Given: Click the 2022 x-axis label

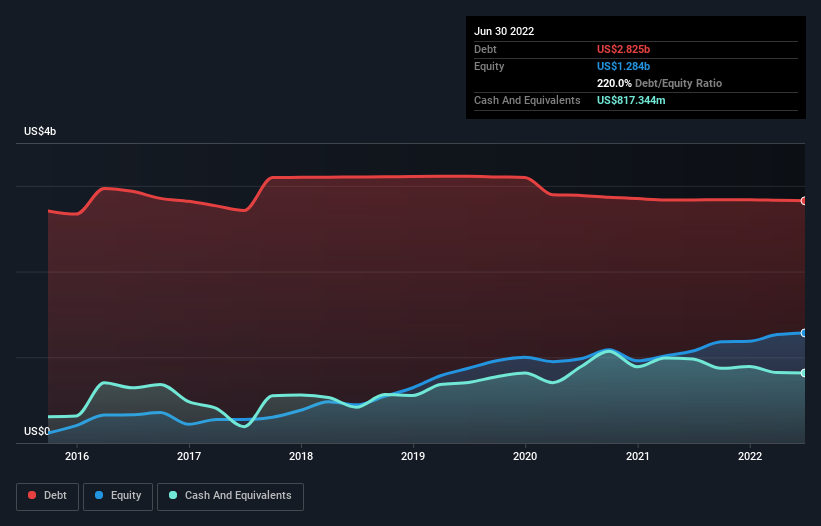Looking at the screenshot, I should click(750, 456).
